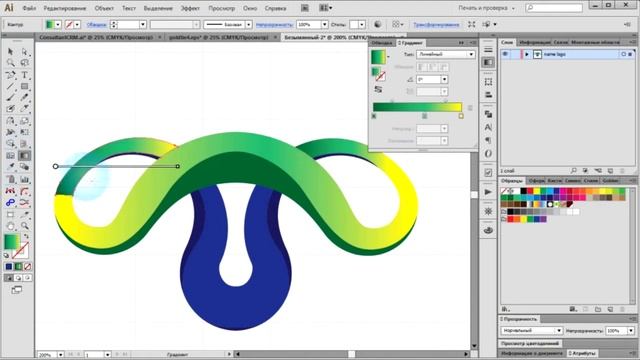Screen dimensions: 640x360
Task: Click the Непрозрачность link in control bar
Action: coord(275,24)
